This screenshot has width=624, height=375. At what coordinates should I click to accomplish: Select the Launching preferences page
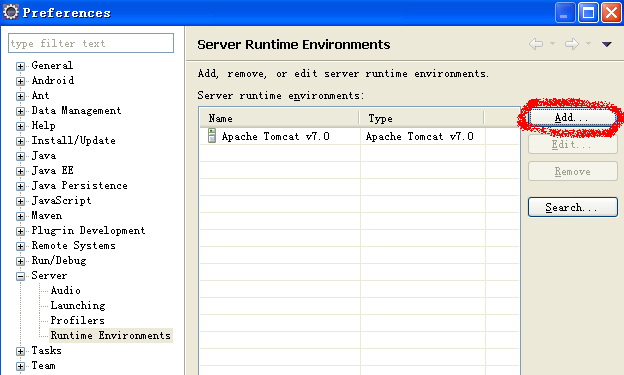point(78,305)
